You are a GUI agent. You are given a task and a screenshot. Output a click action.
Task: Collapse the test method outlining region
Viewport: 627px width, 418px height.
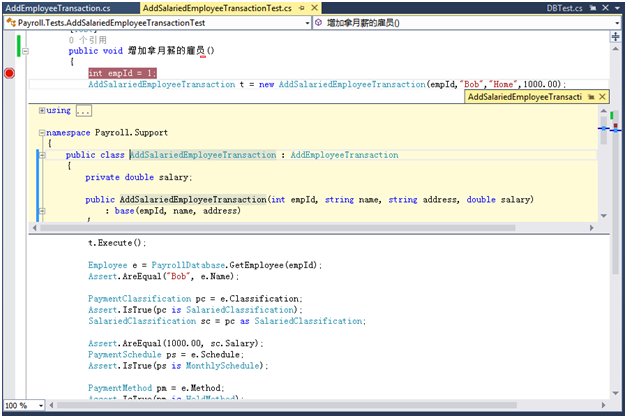click(x=24, y=50)
